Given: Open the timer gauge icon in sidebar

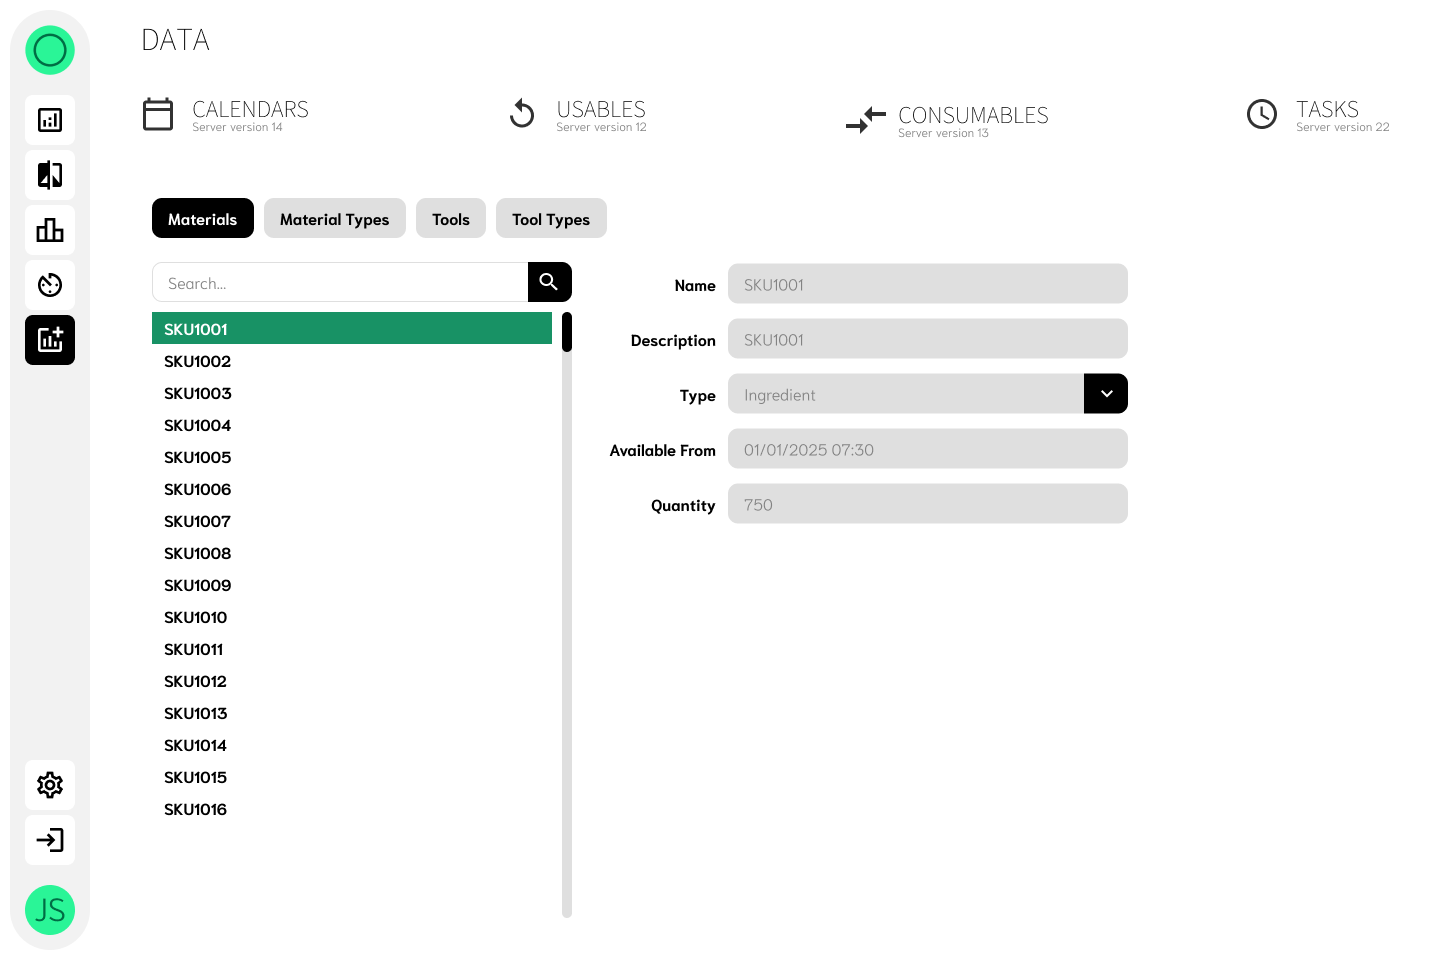Looking at the screenshot, I should pos(50,285).
